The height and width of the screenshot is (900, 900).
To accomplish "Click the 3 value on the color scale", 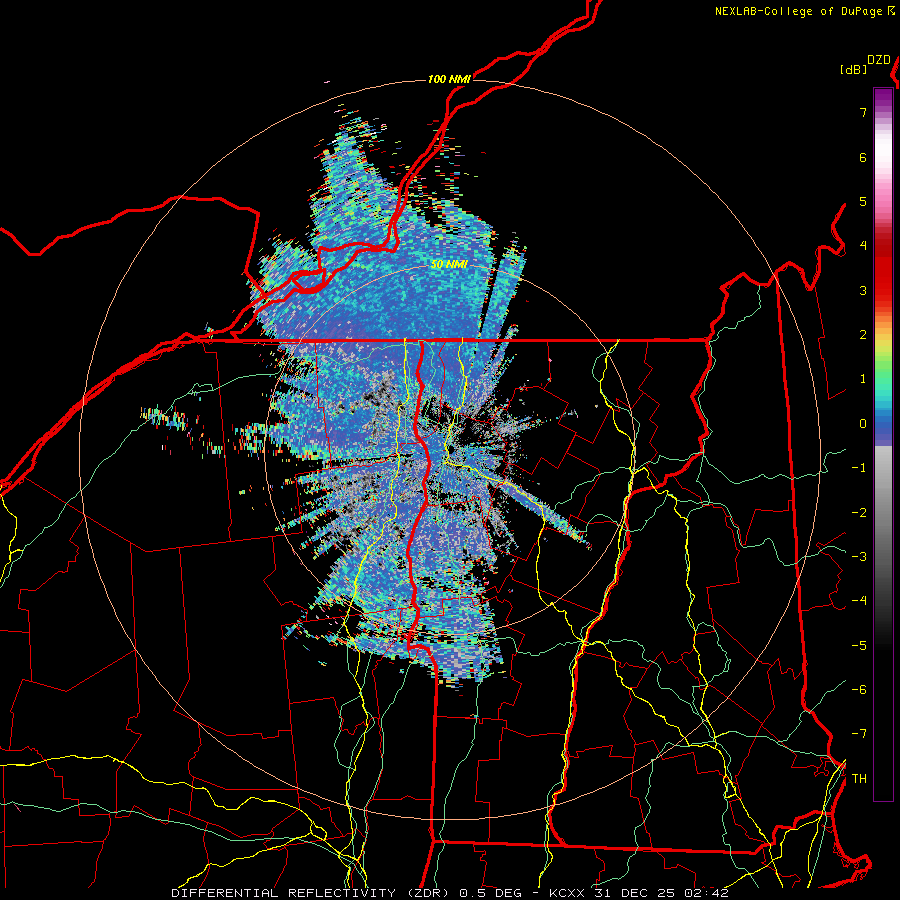I will point(863,290).
